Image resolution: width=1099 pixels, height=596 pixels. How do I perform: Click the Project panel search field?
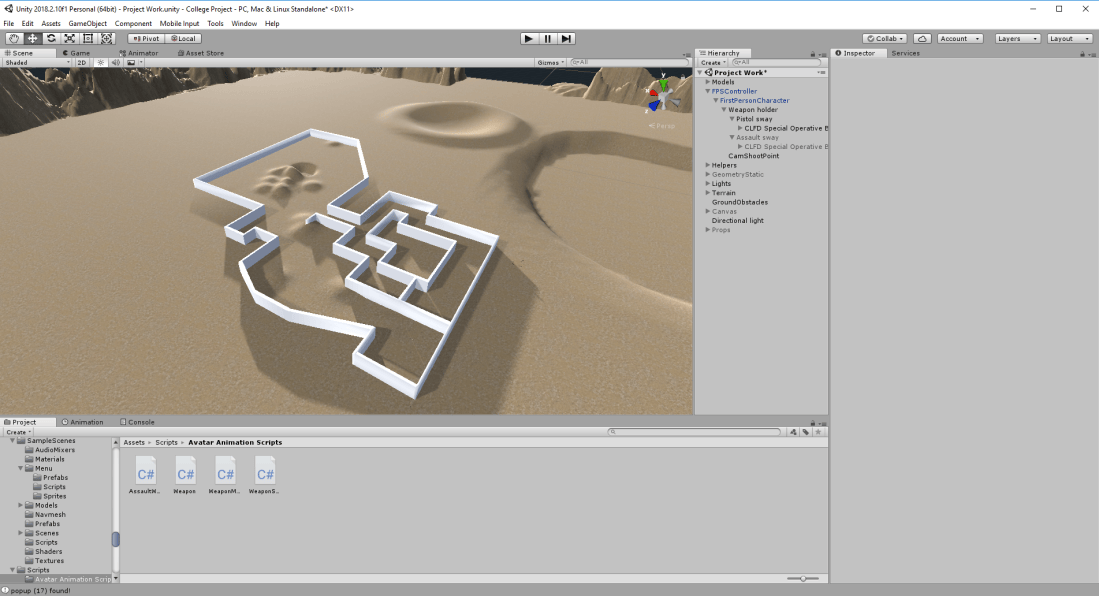pyautogui.click(x=695, y=432)
